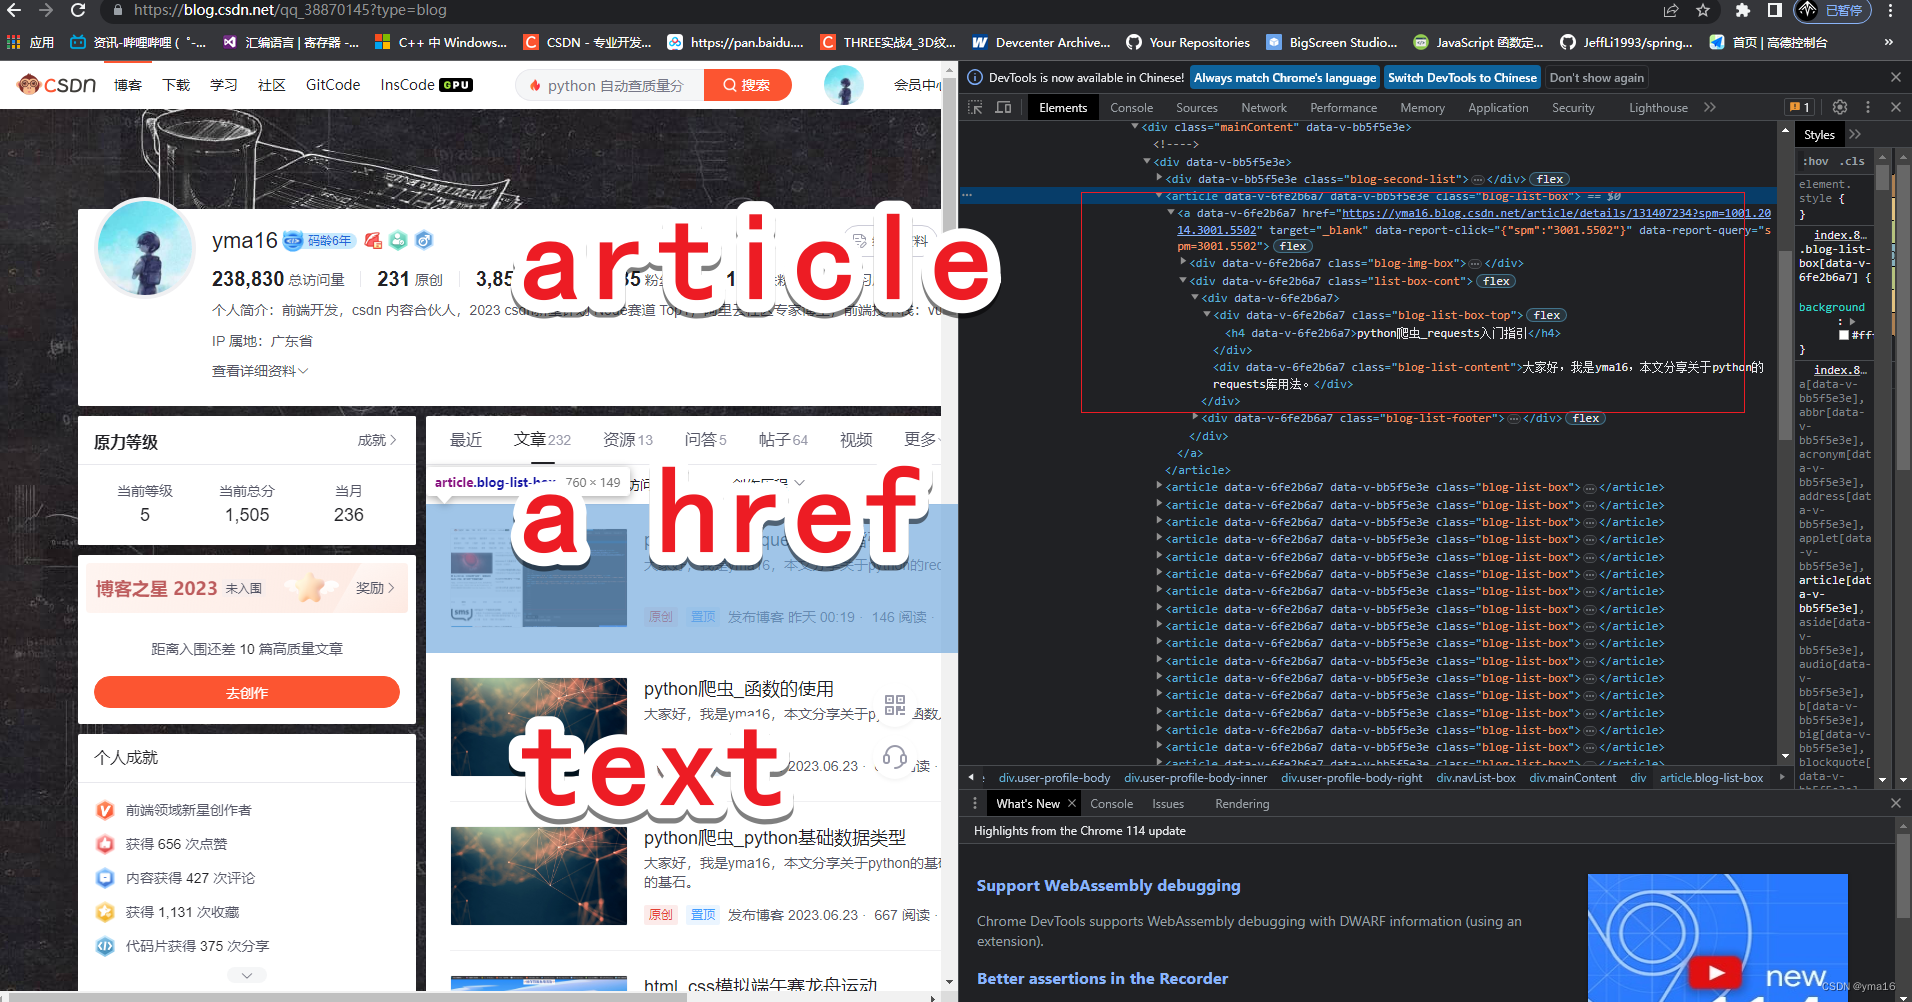1912x1002 pixels.
Task: Toggle flex badge on blog-list-box-top div
Action: tap(1547, 315)
